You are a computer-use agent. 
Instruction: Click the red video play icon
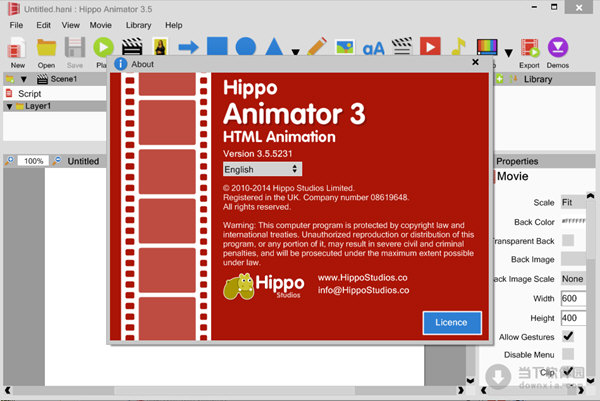click(x=430, y=47)
